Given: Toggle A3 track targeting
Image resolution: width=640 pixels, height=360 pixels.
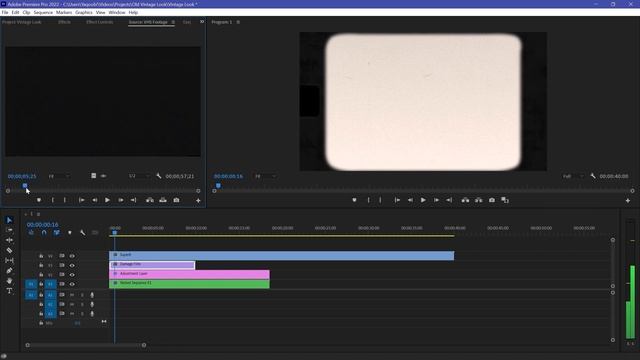Looking at the screenshot, I should point(50,314).
